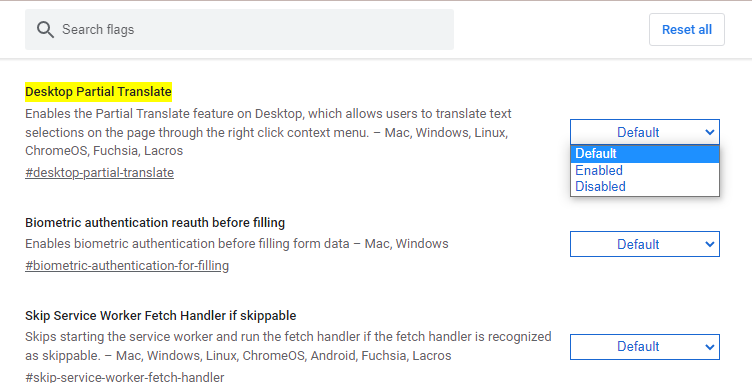Click the Skip Service Worker Fetch Handler title
Viewport: 752px width, 383px height.
click(x=161, y=315)
